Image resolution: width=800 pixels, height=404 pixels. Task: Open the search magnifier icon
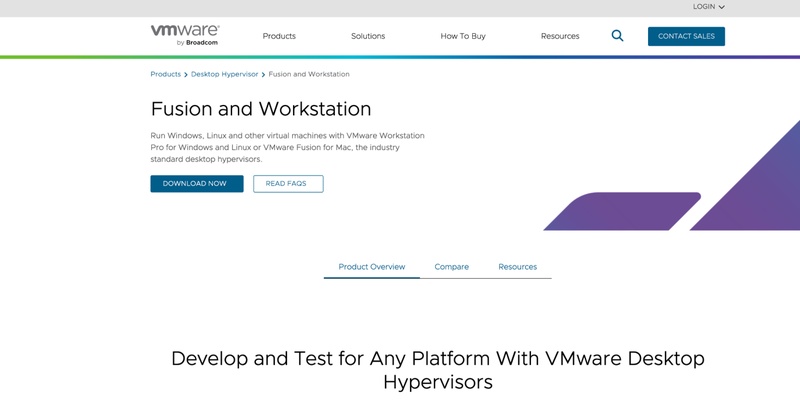(617, 36)
